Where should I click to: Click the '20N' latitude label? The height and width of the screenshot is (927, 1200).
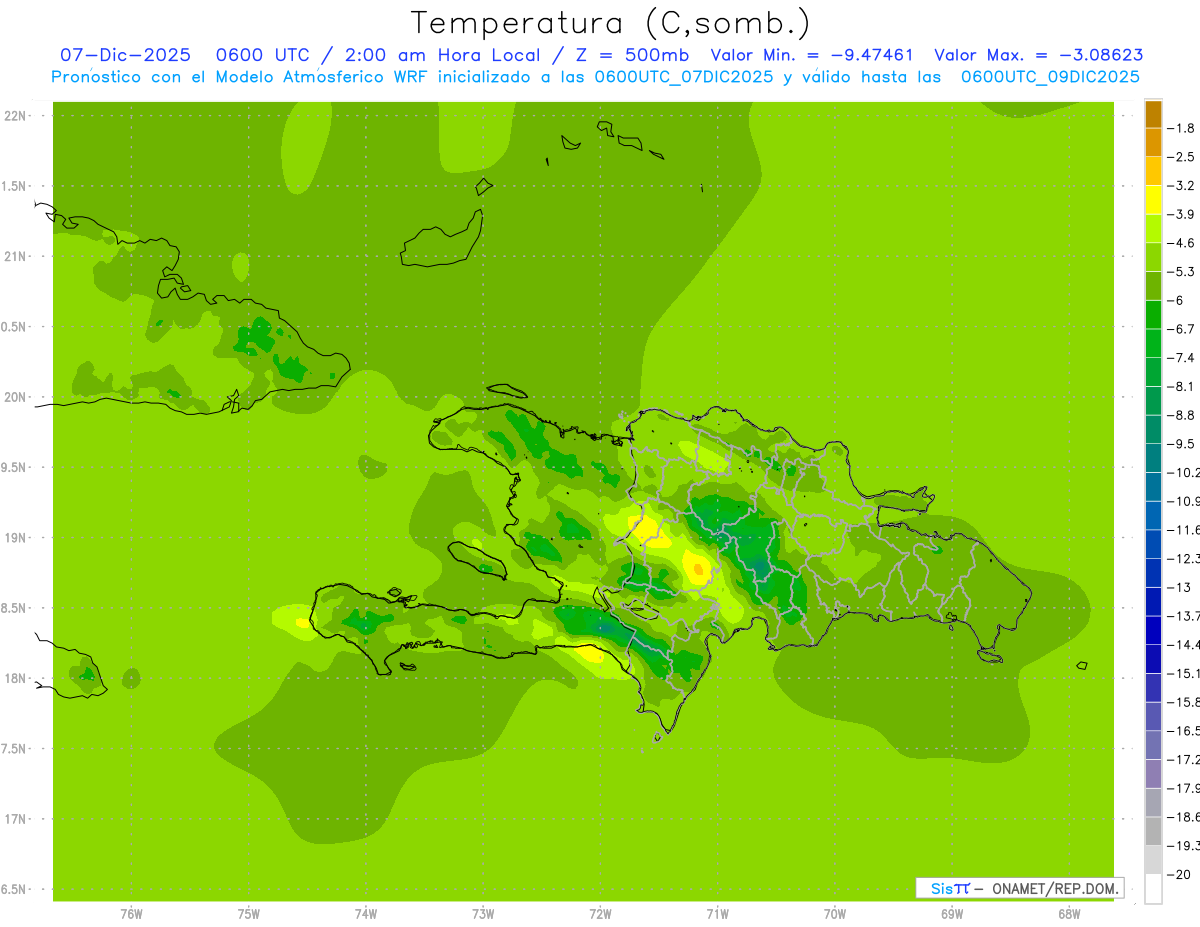click(15, 397)
